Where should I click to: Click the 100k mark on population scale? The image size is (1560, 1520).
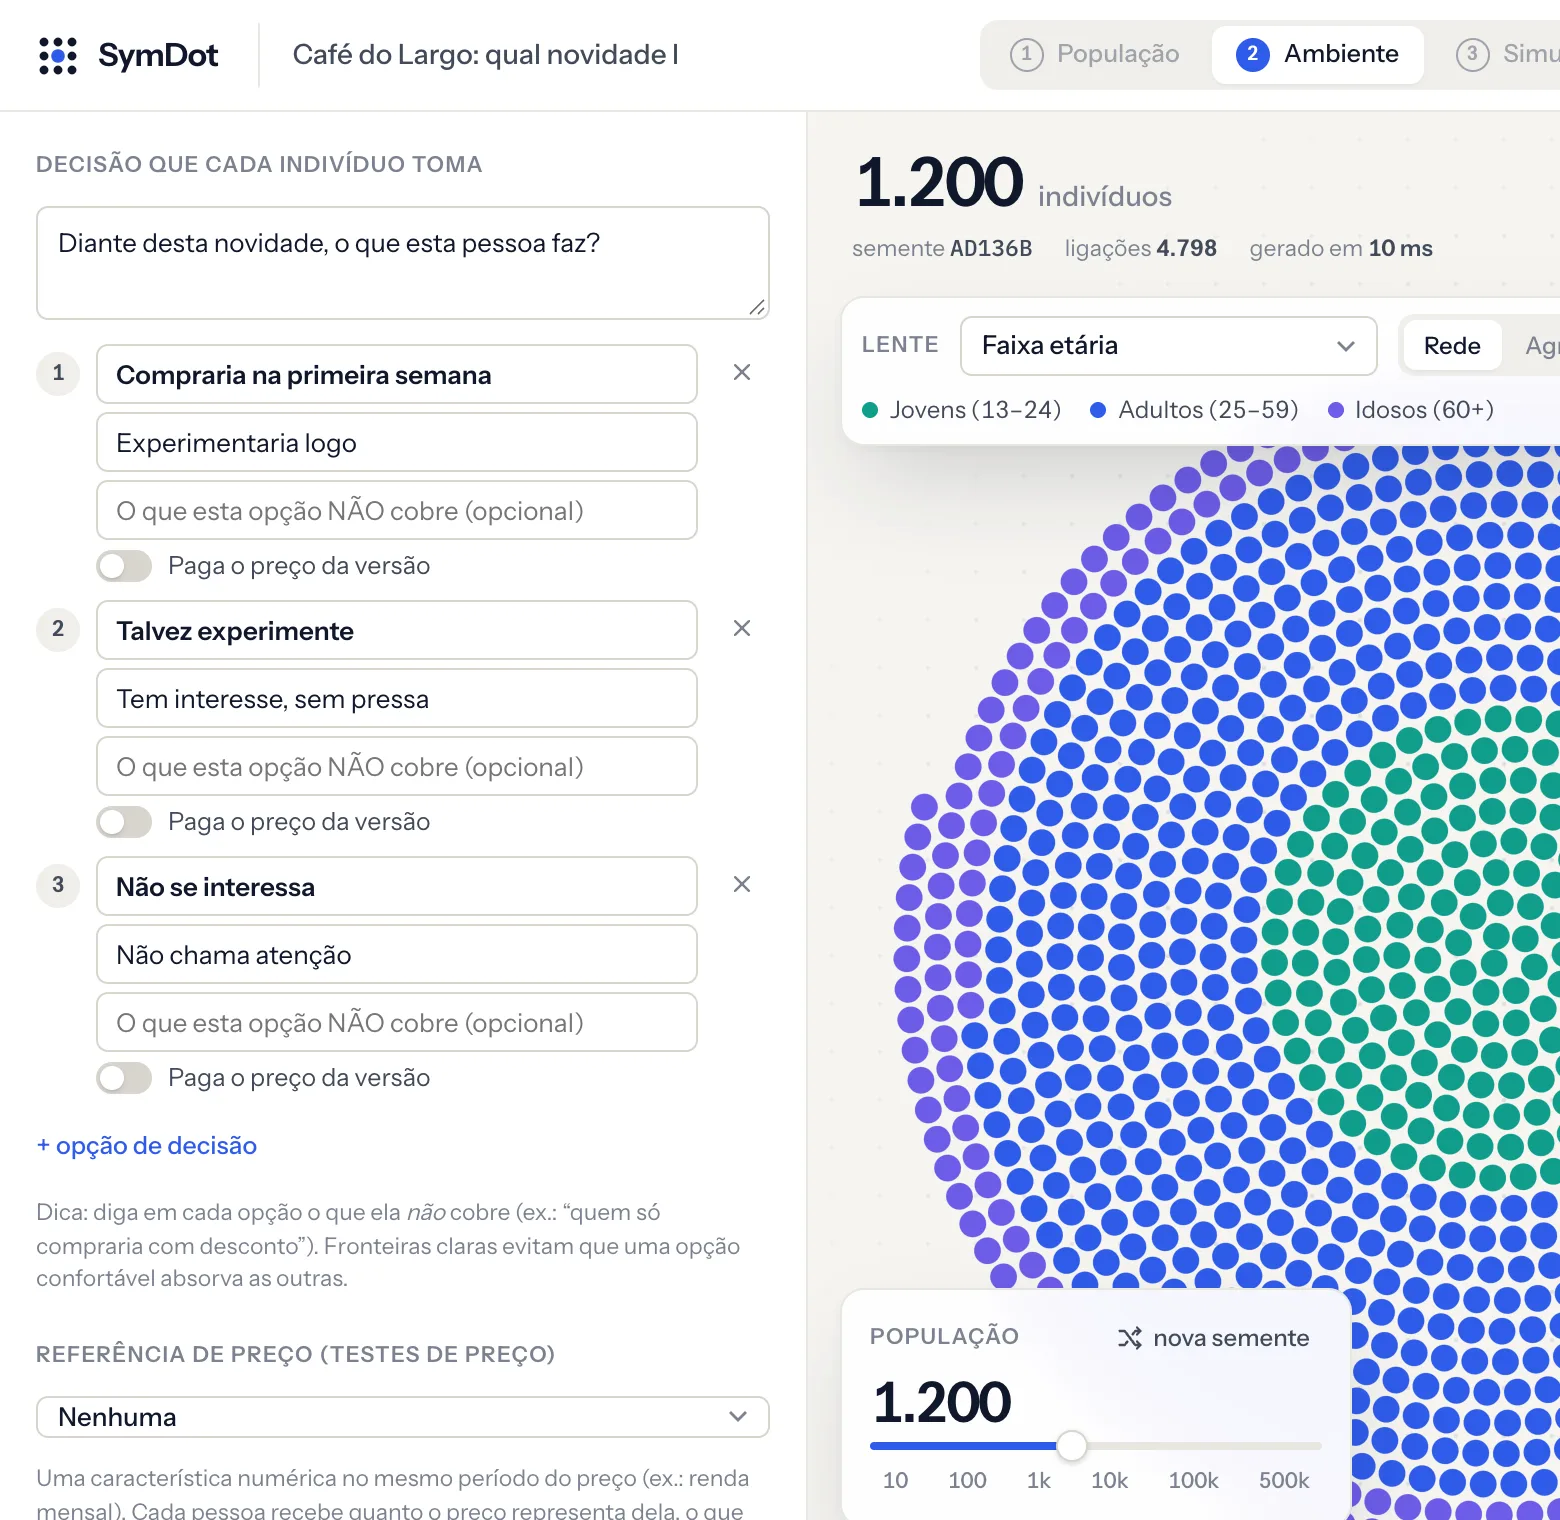(1194, 1480)
